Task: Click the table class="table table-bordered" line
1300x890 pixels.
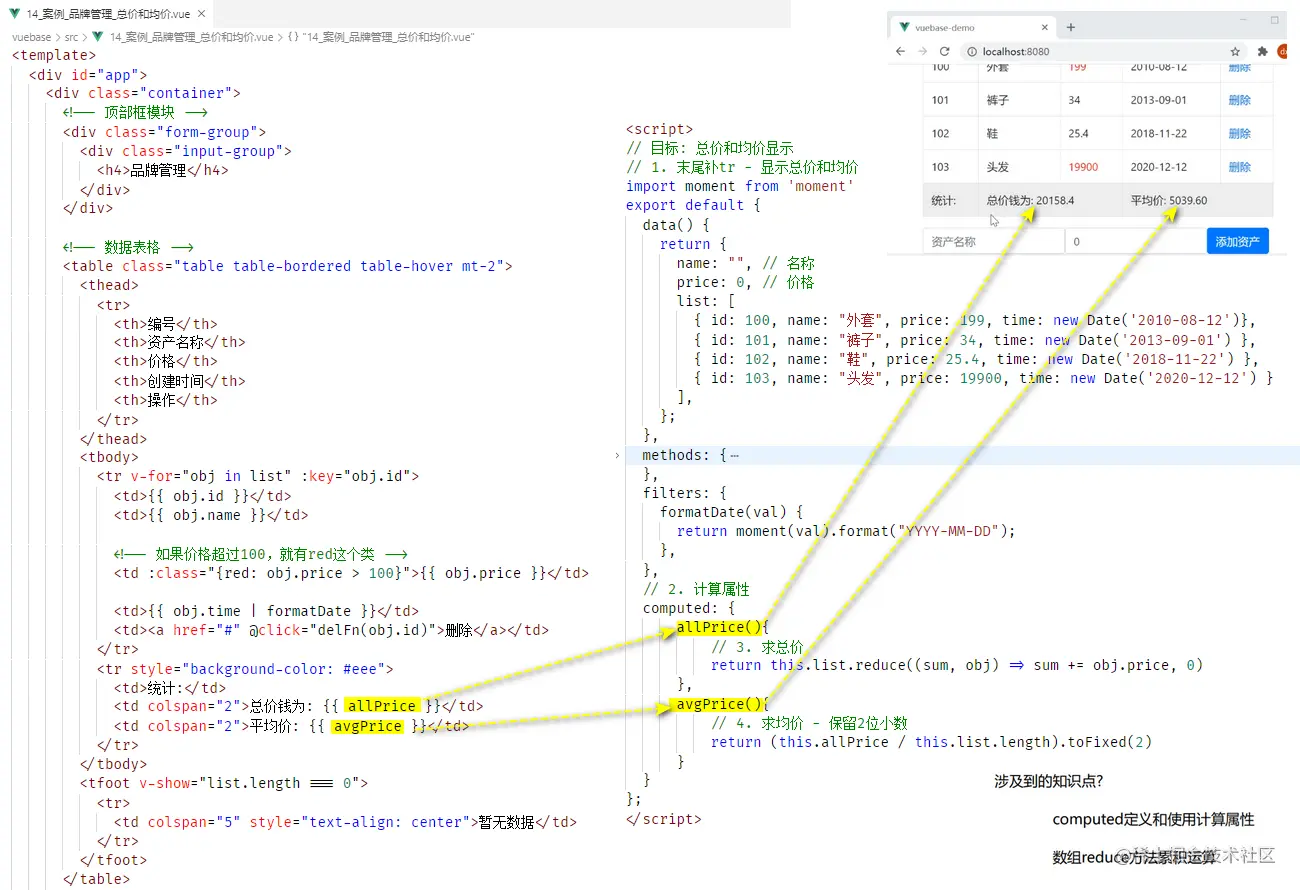Action: tap(287, 266)
